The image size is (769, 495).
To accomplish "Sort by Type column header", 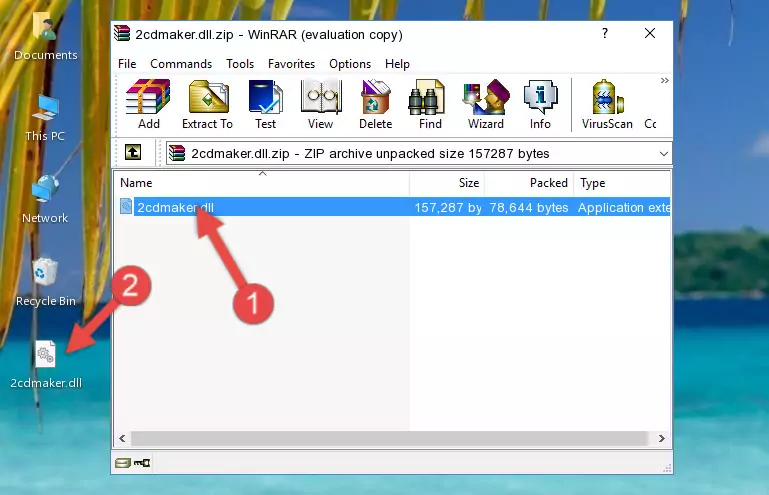I will (622, 183).
